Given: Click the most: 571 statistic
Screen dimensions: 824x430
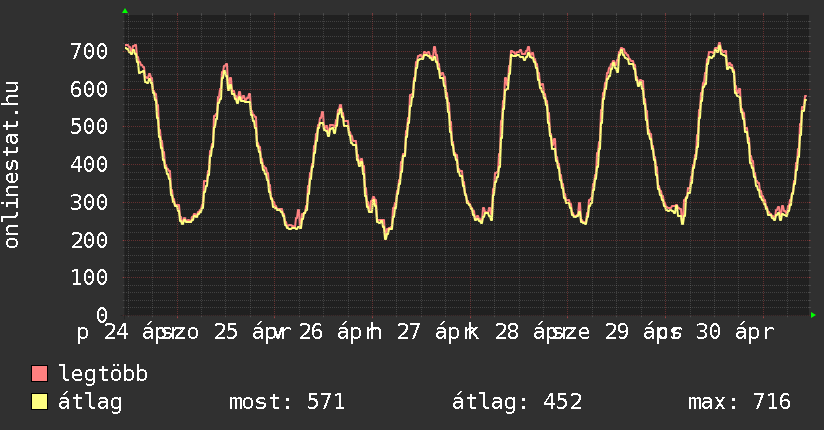Looking at the screenshot, I should coord(287,402).
